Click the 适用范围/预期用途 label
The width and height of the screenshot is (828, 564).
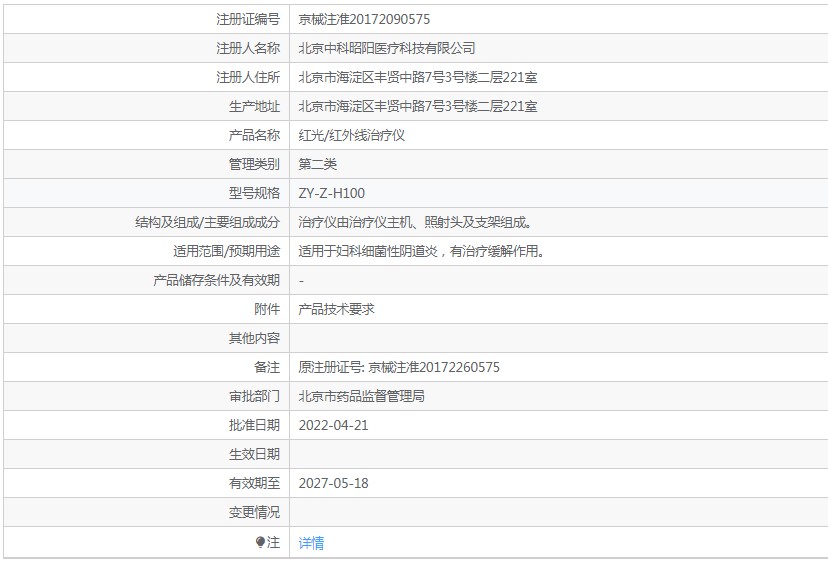227,251
